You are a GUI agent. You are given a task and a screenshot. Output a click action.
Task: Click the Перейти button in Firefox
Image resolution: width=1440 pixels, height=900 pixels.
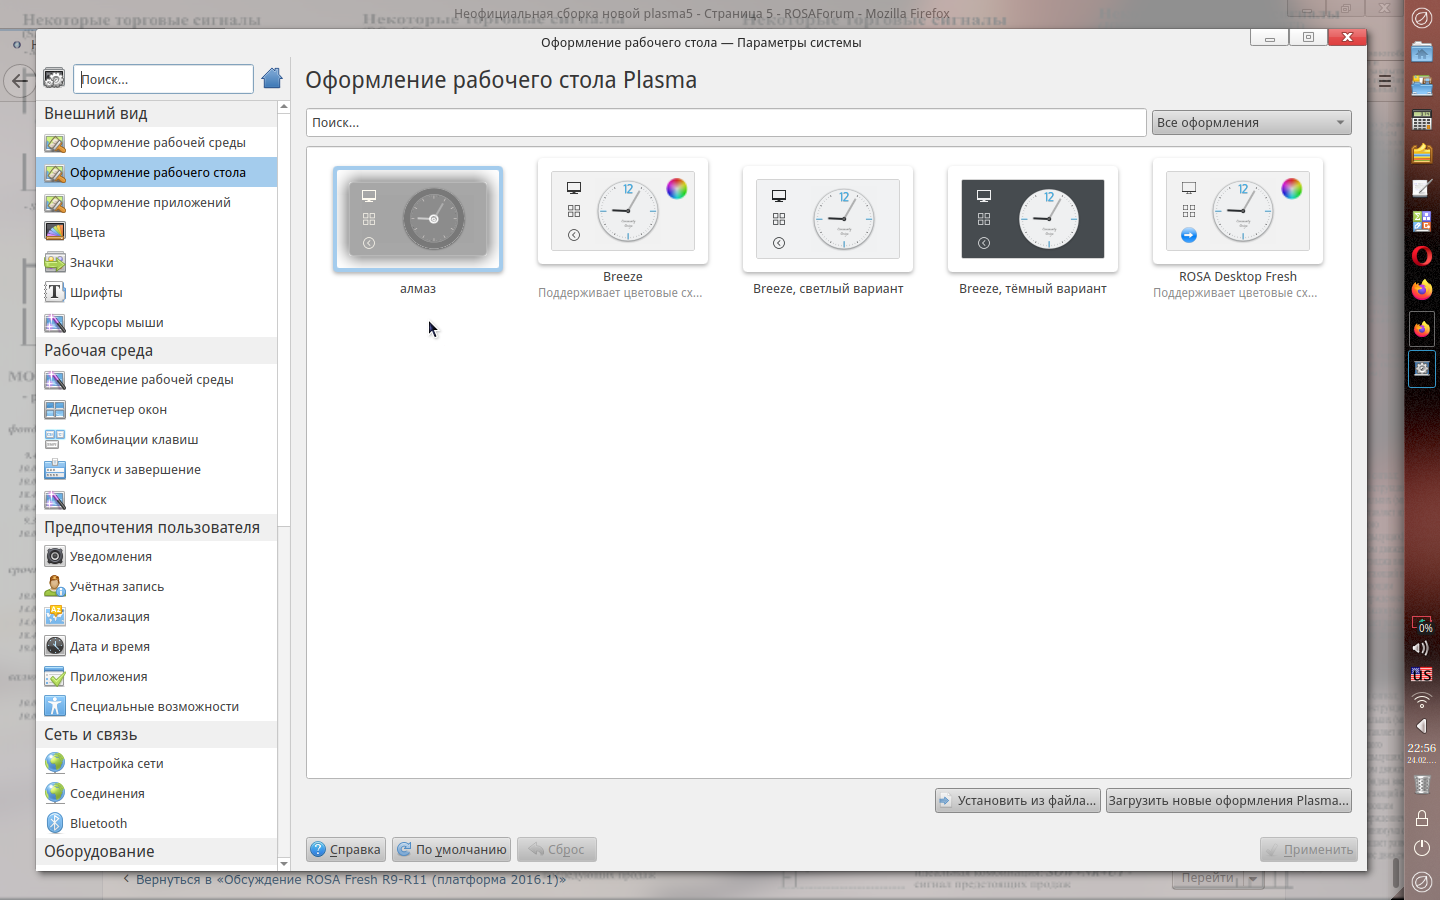tap(1207, 878)
